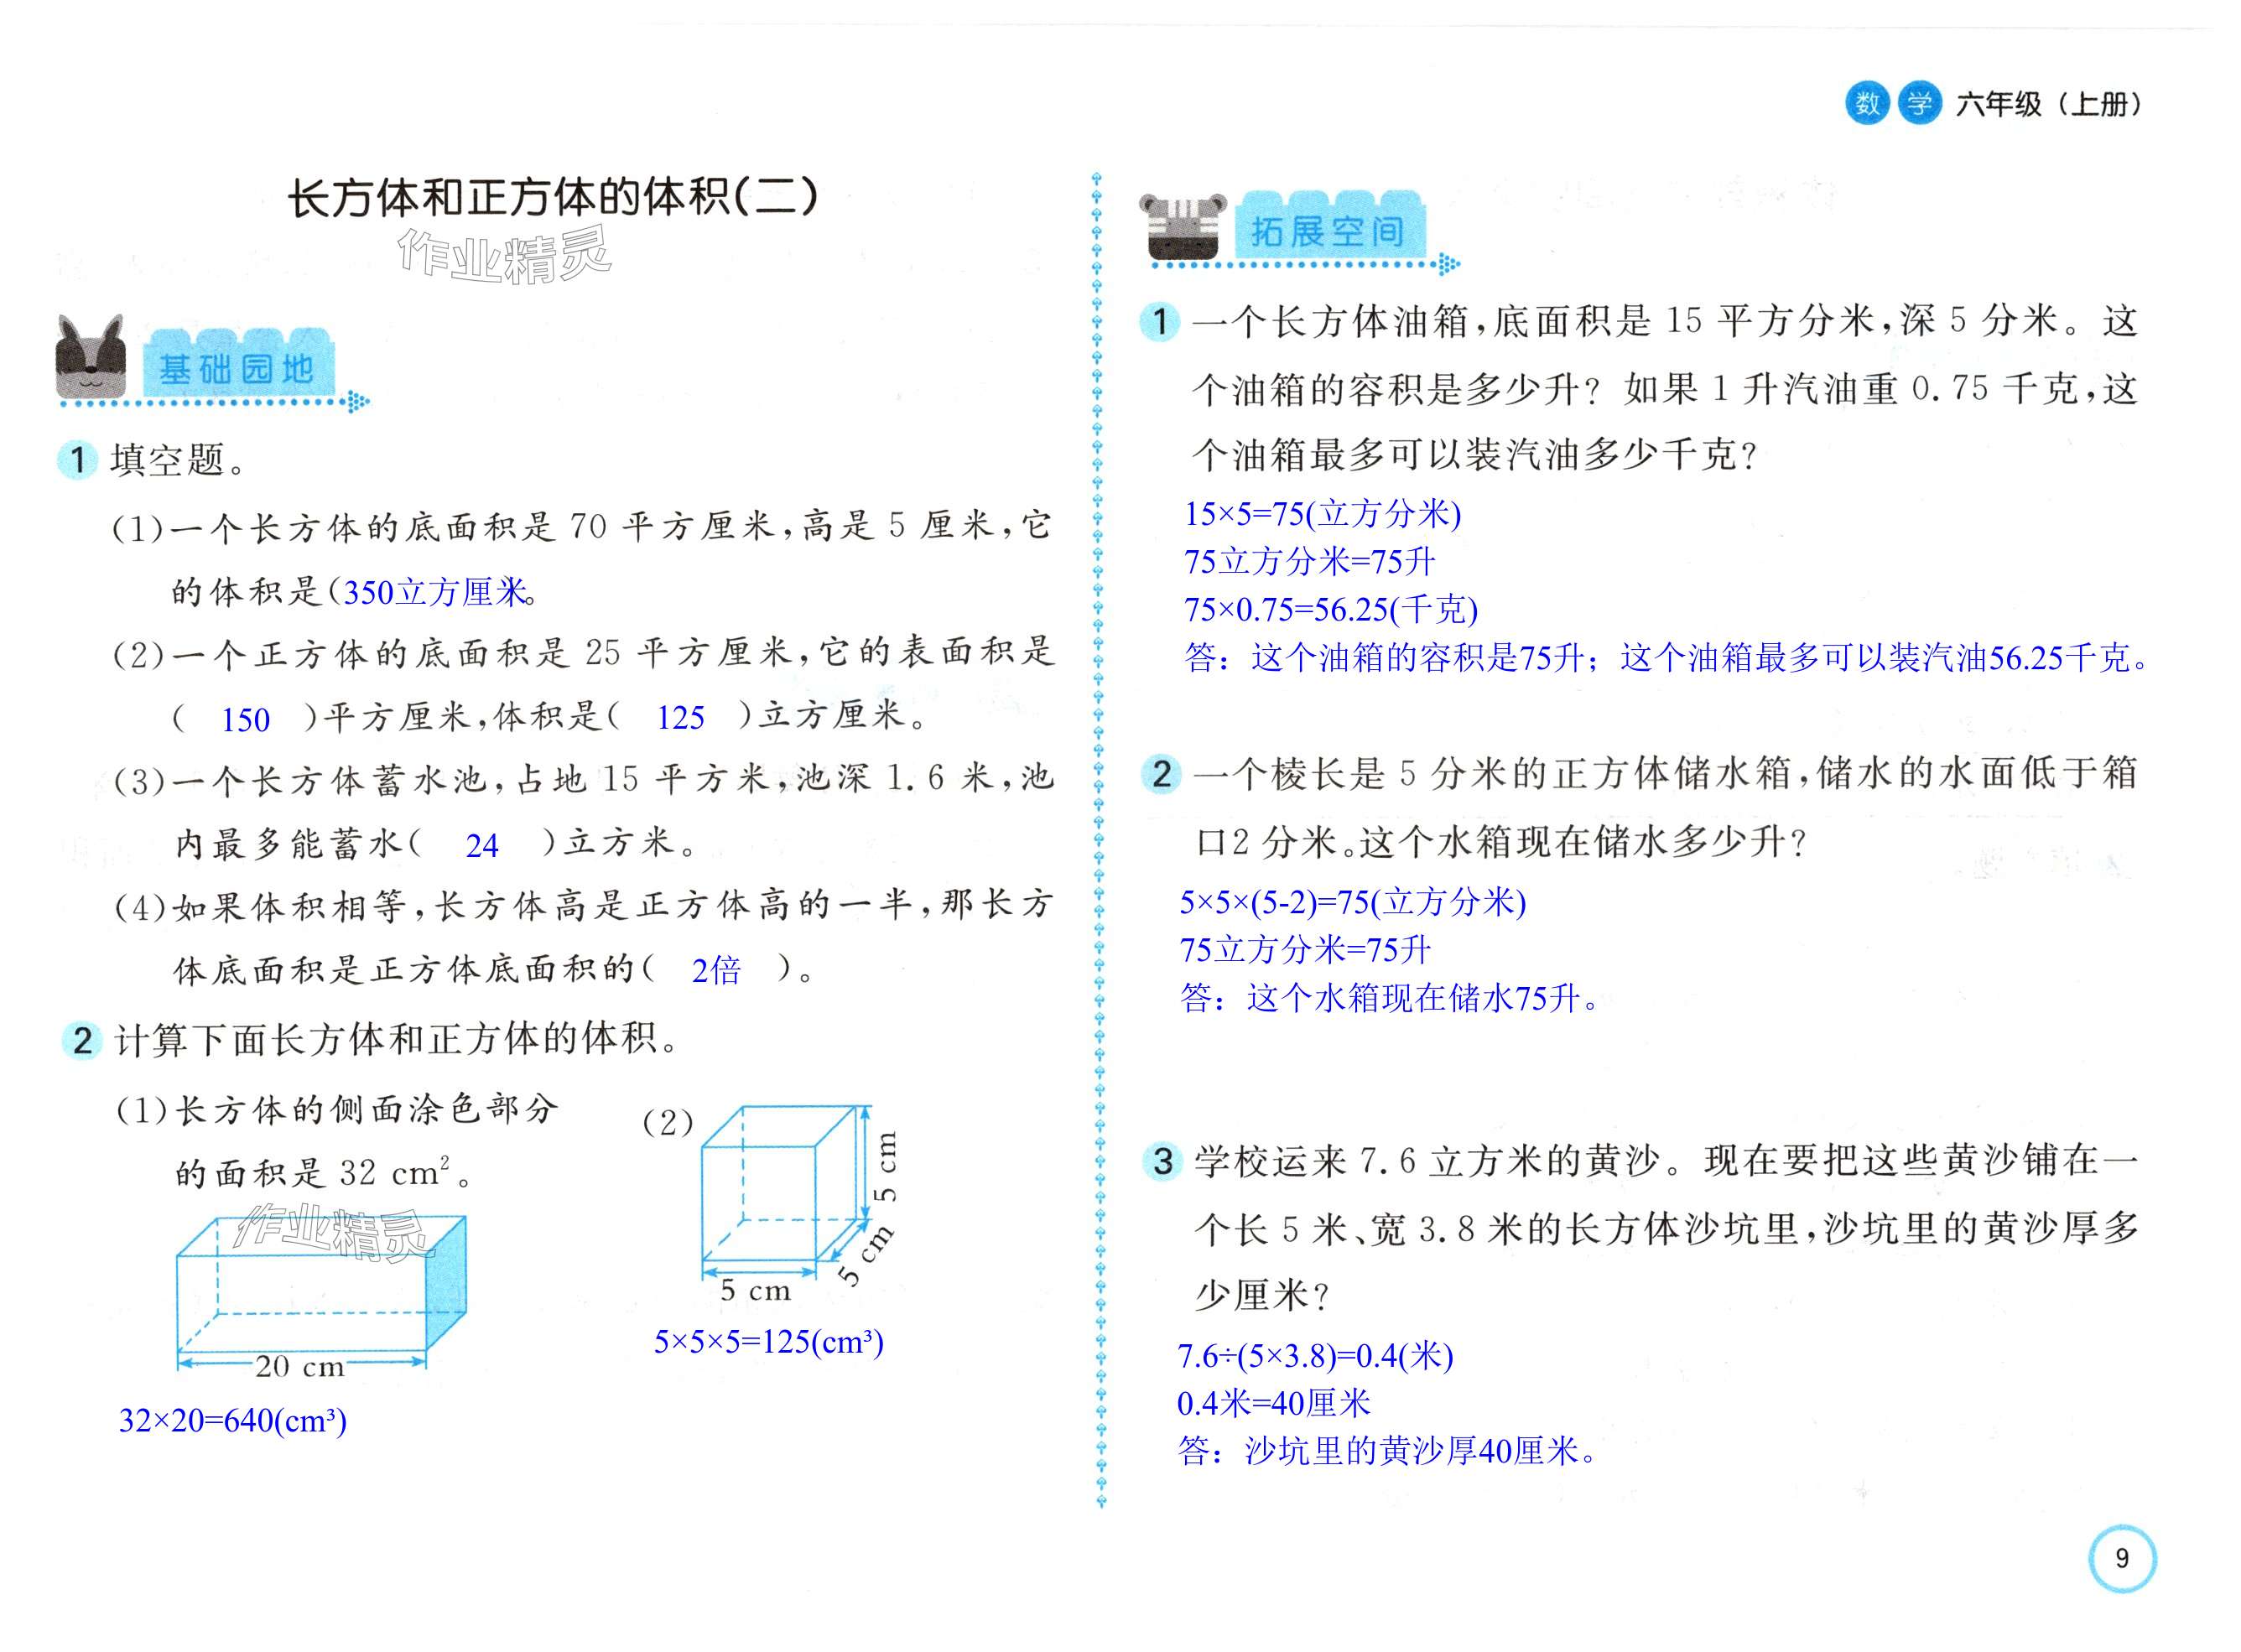Click the line 7.6÷(5×3.8)=0.4(米)
This screenshot has height=1652, width=2241.
(1316, 1356)
